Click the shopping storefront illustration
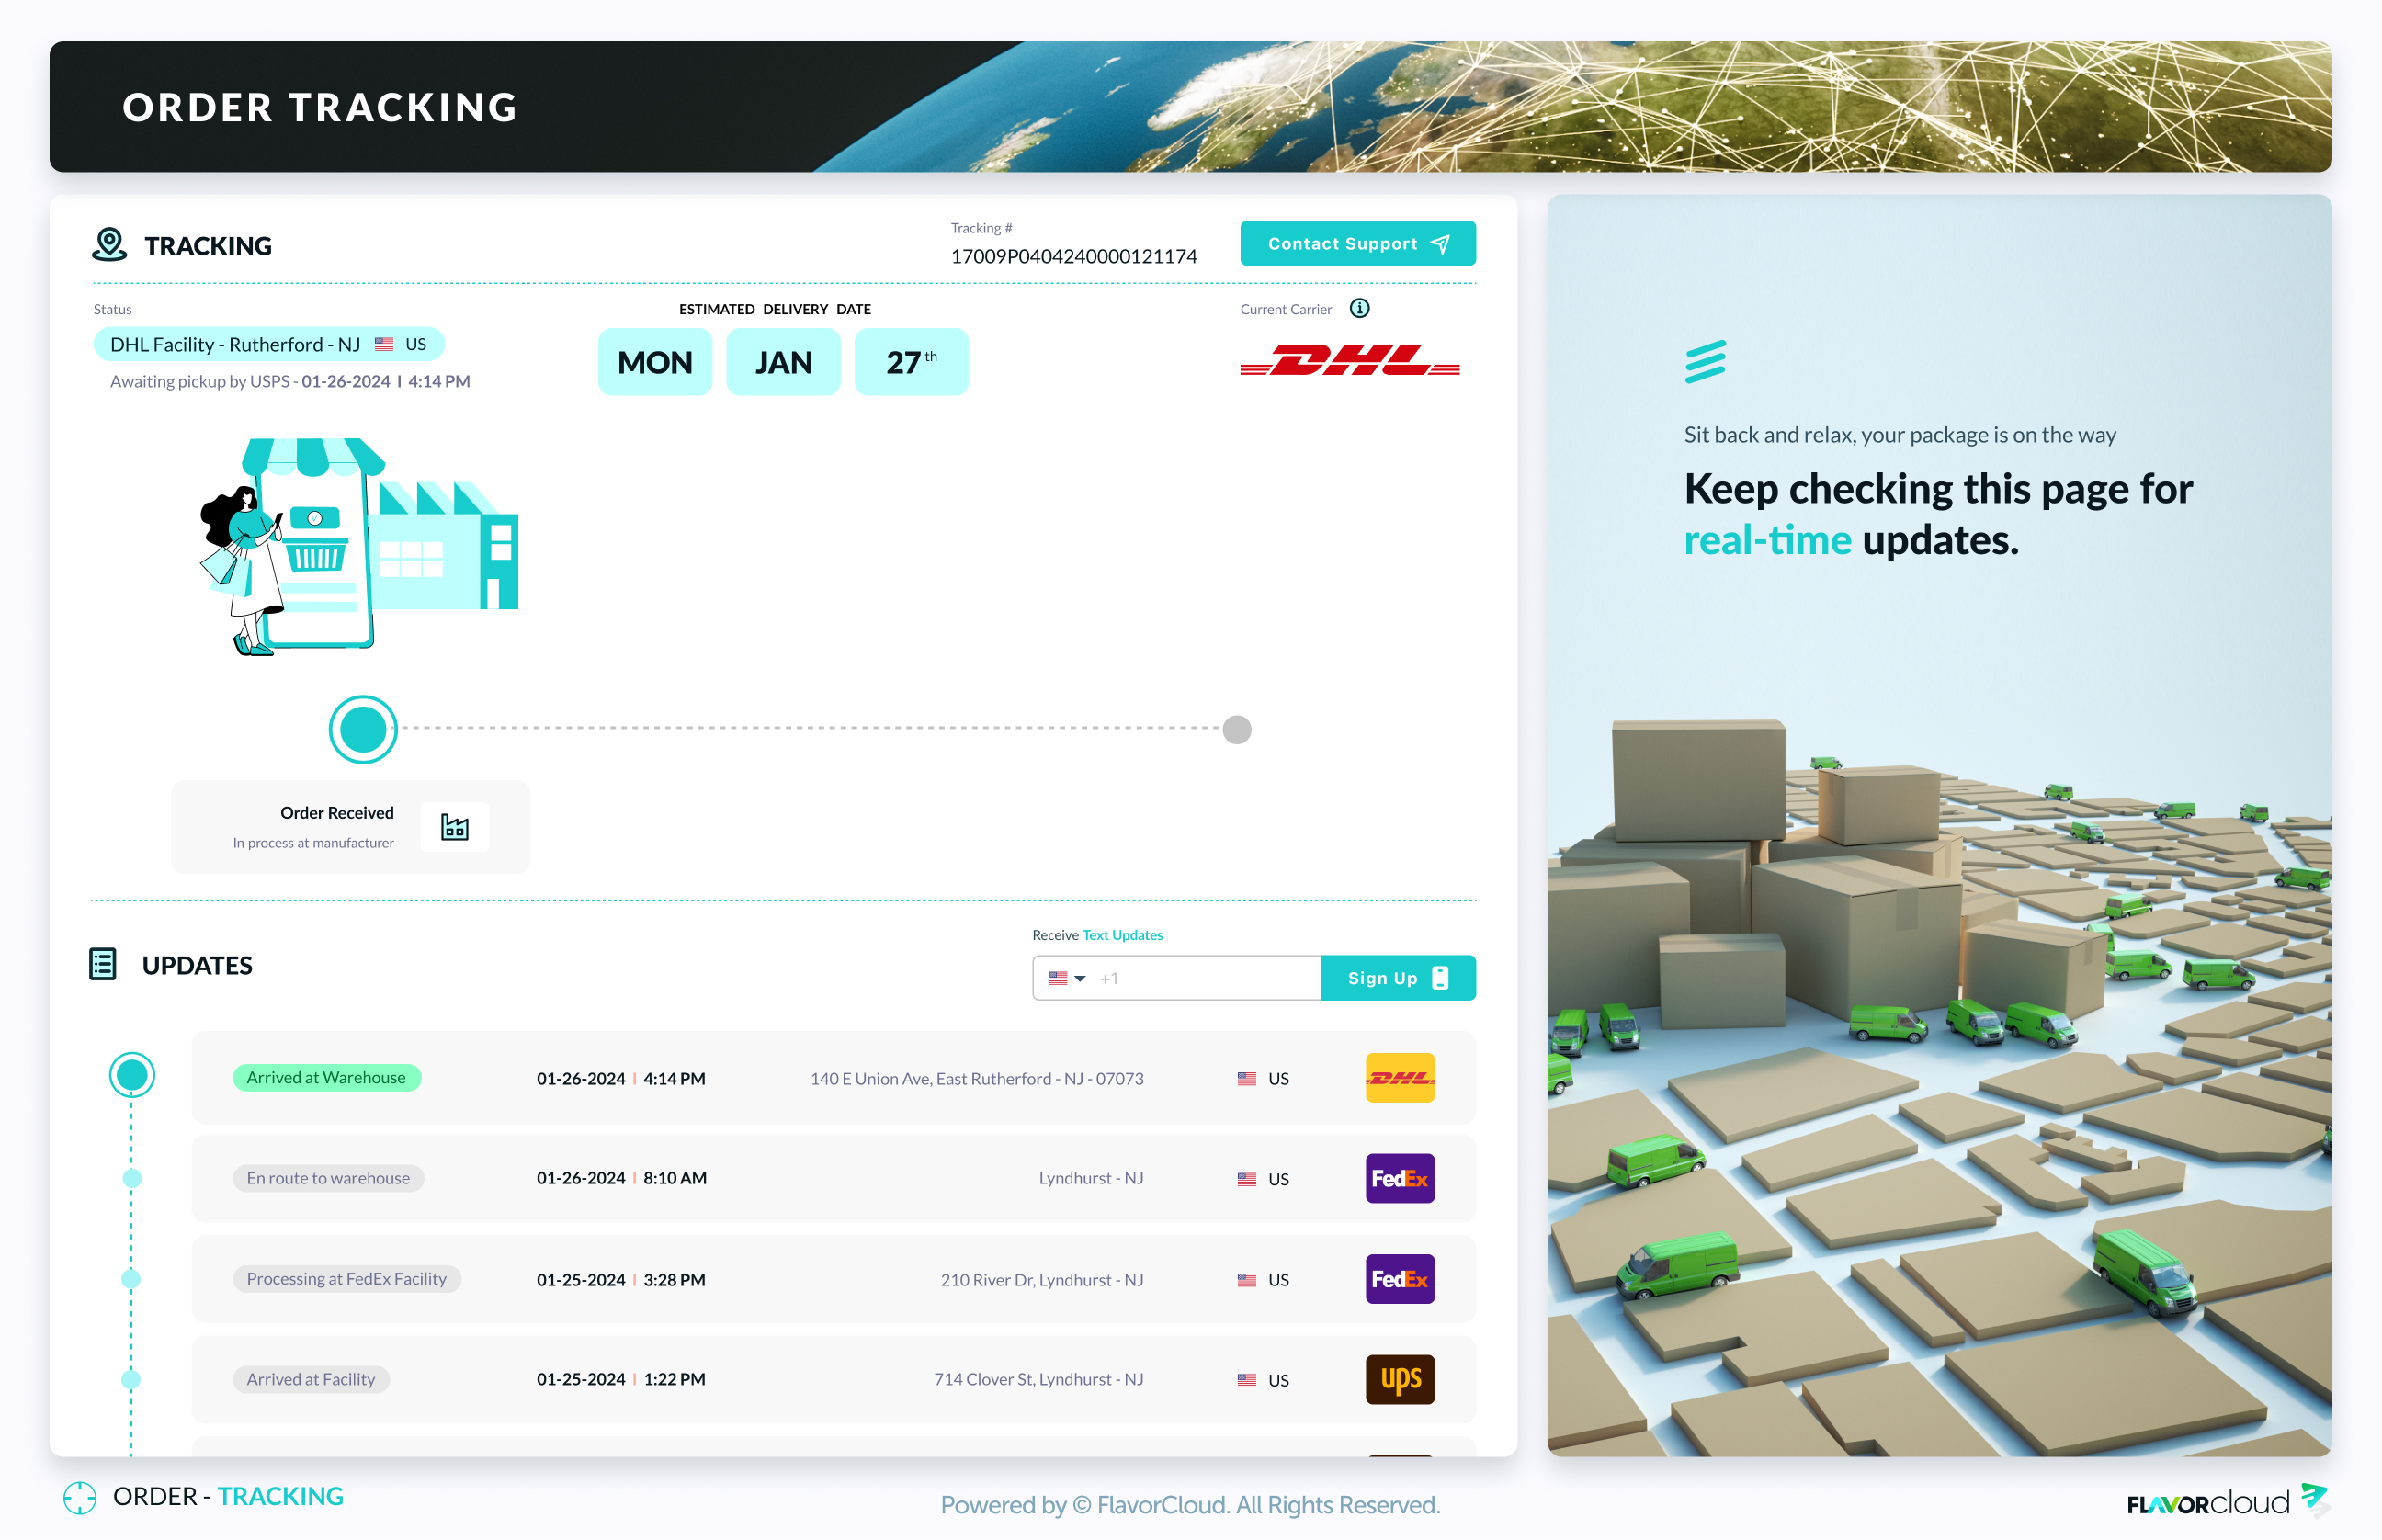The image size is (2382, 1540). [x=359, y=546]
